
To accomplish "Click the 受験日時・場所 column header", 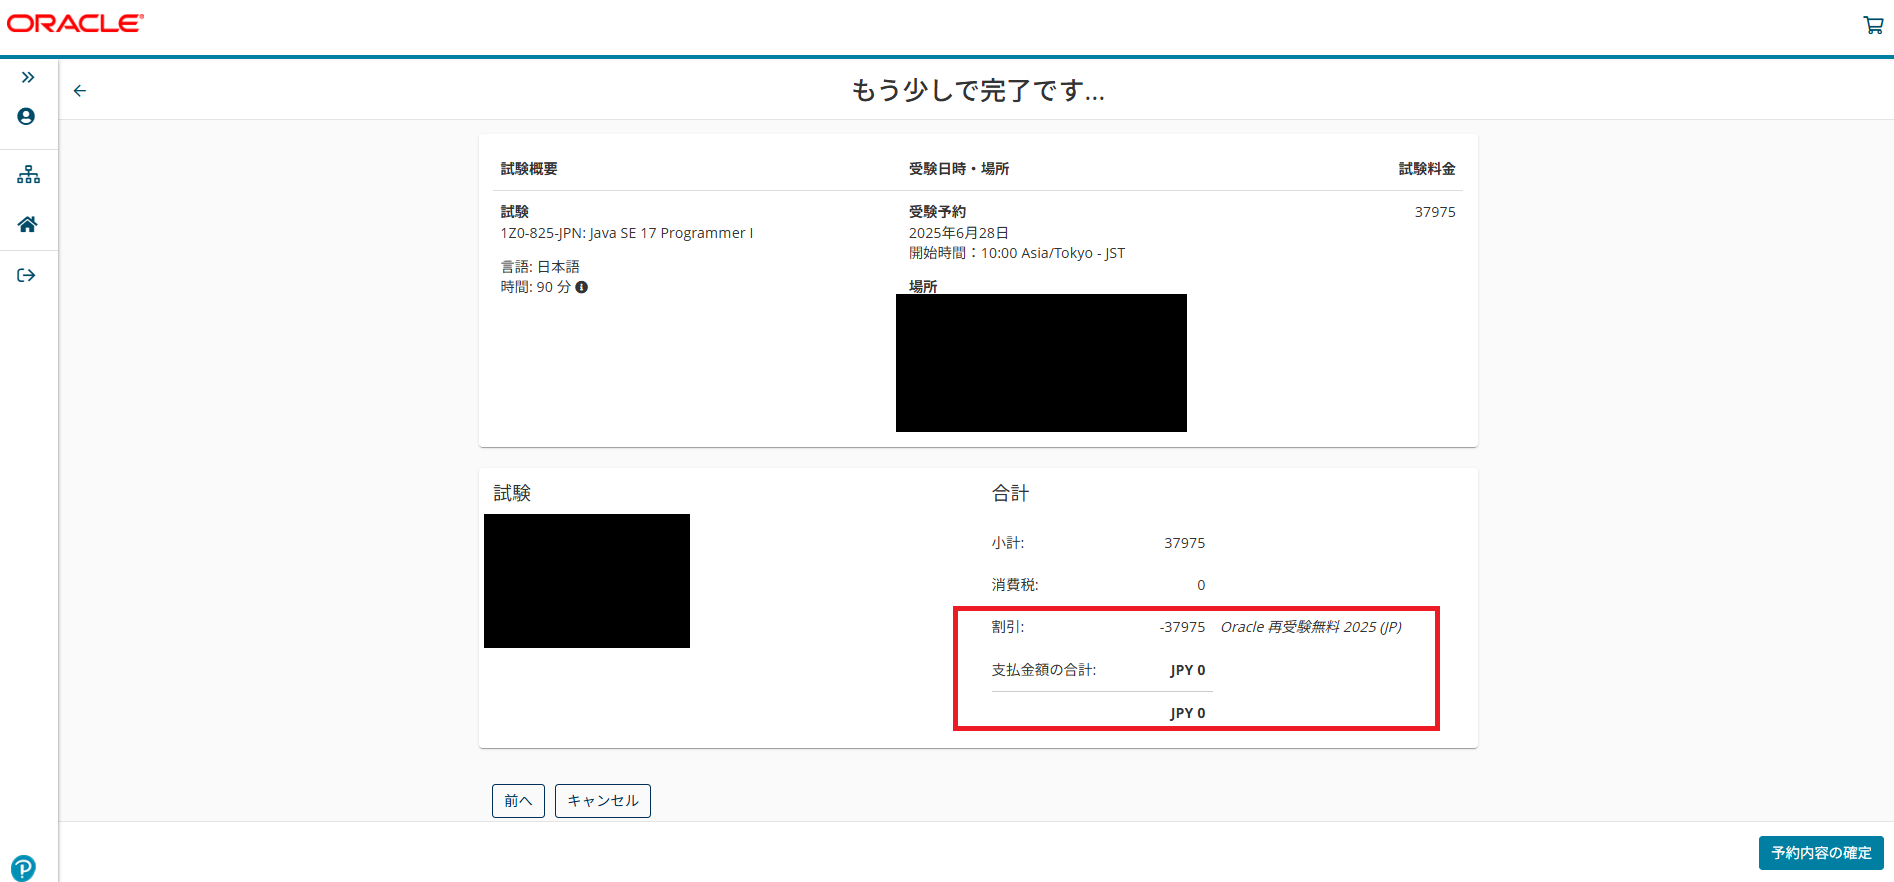I will click(x=959, y=169).
